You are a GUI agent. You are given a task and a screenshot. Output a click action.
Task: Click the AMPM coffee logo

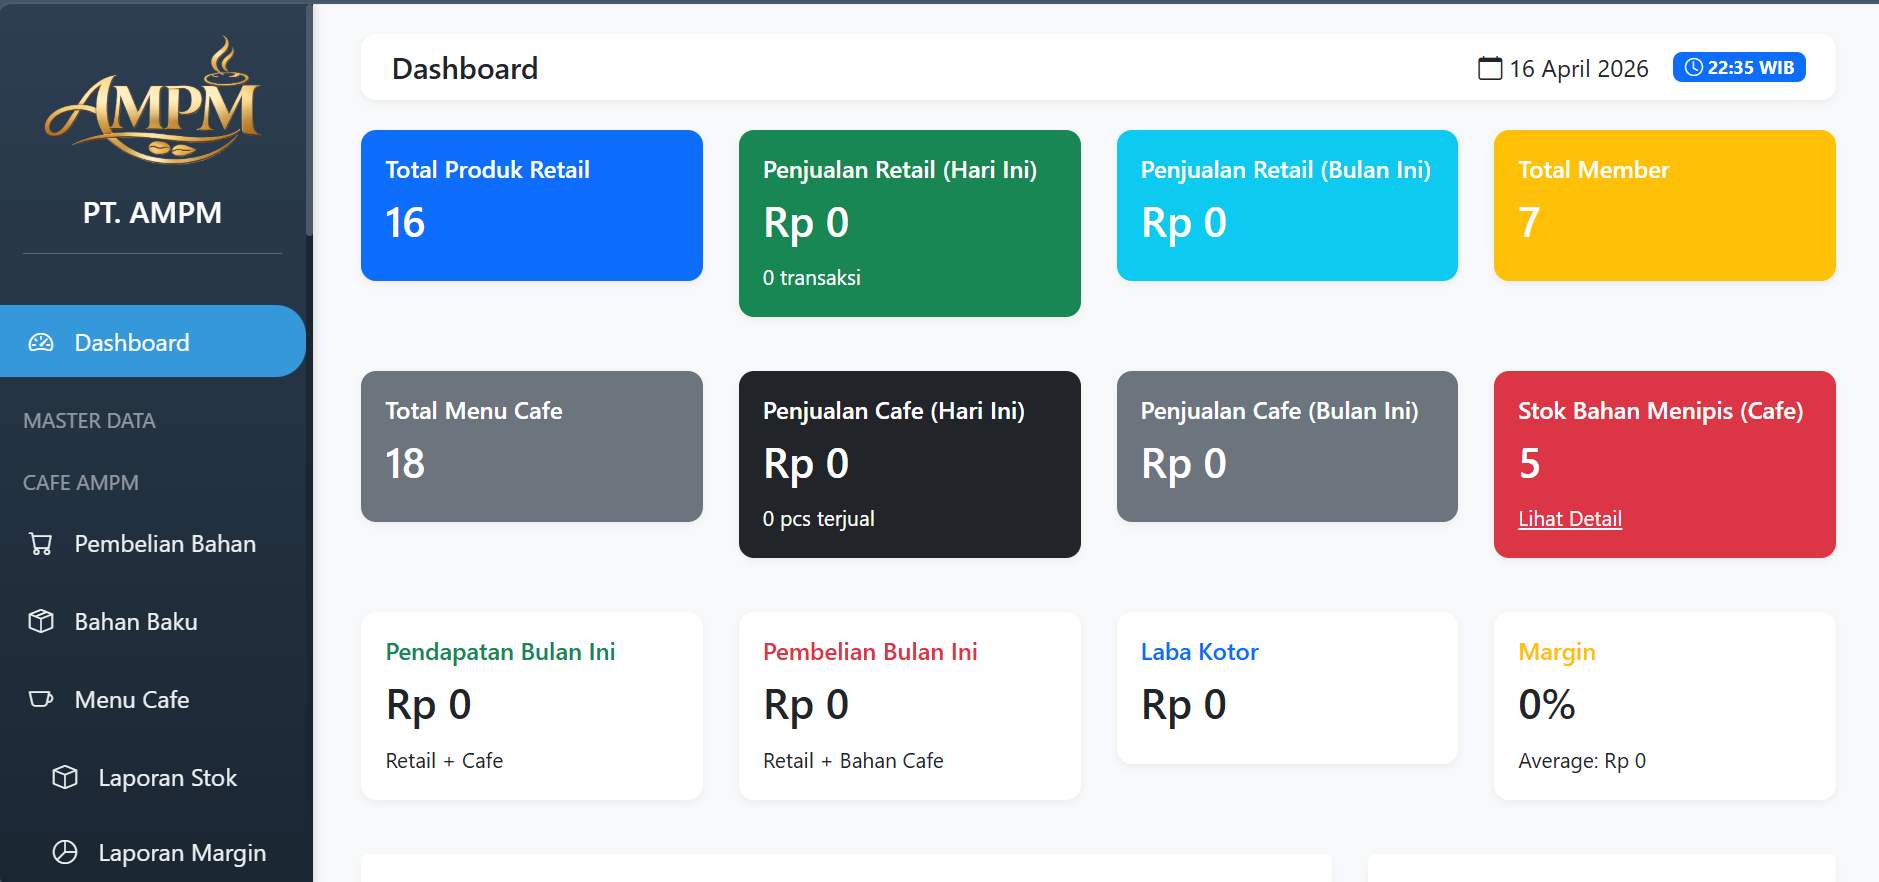coord(153,102)
